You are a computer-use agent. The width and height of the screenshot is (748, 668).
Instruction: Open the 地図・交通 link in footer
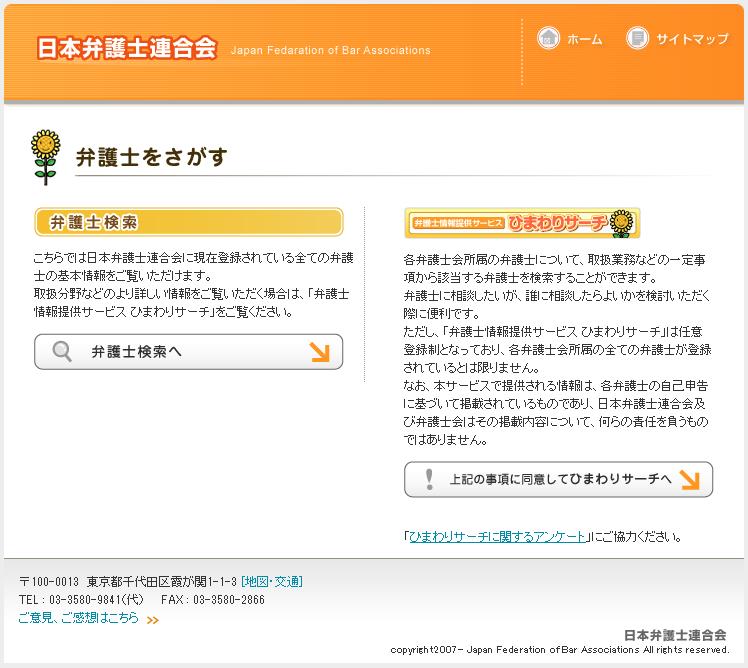coord(272,582)
